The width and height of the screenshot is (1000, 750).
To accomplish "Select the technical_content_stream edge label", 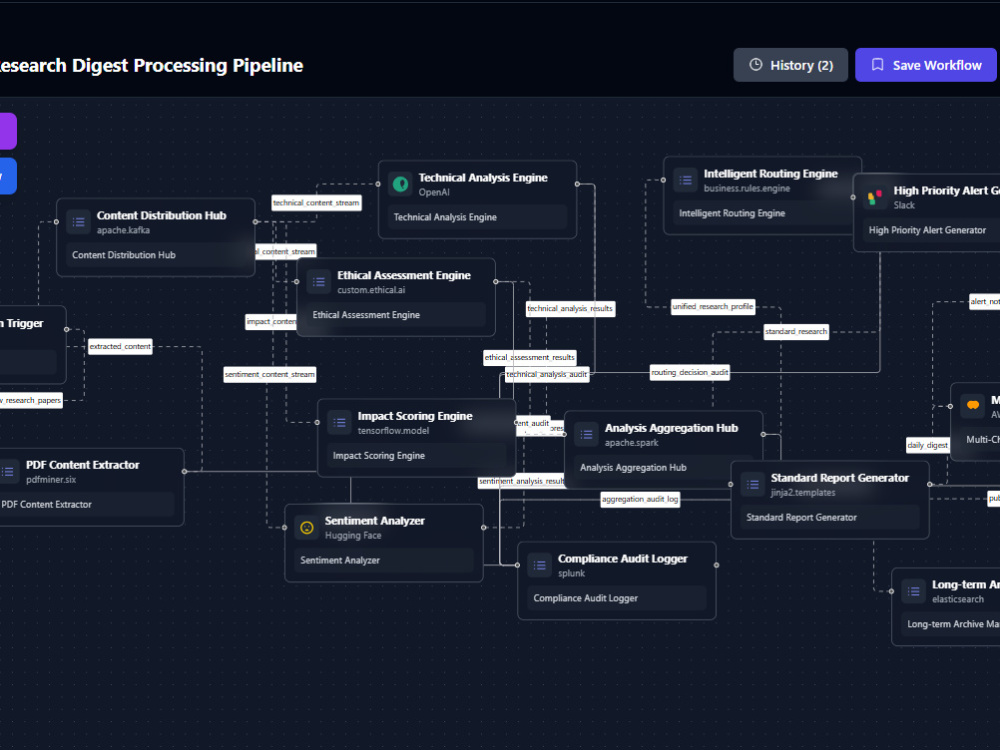I will point(316,203).
